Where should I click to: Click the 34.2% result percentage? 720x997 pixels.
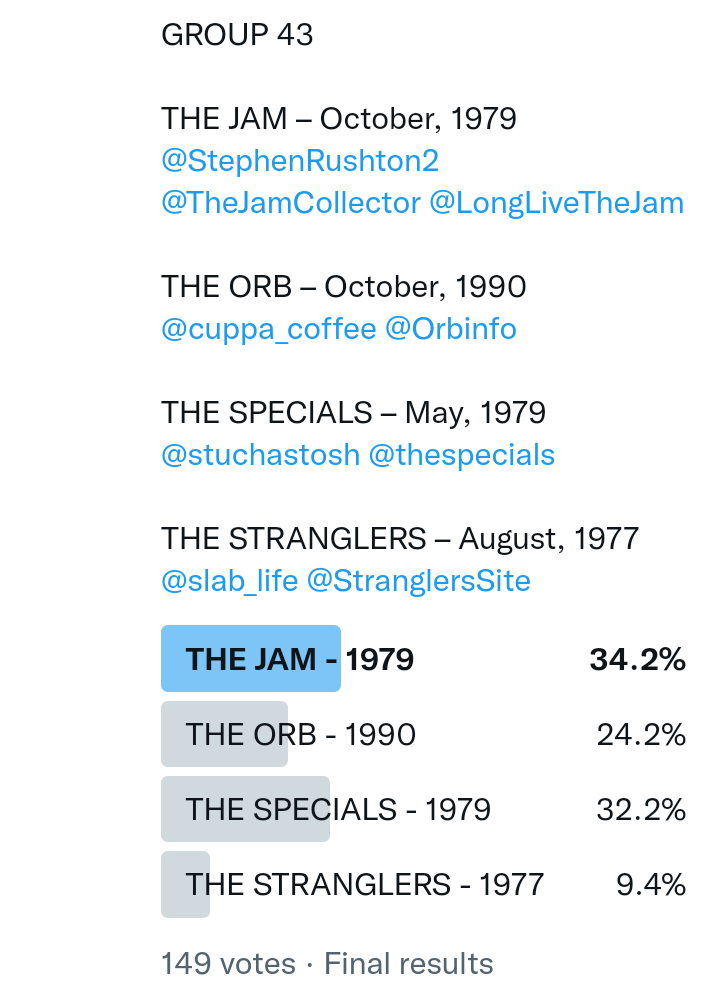point(637,660)
